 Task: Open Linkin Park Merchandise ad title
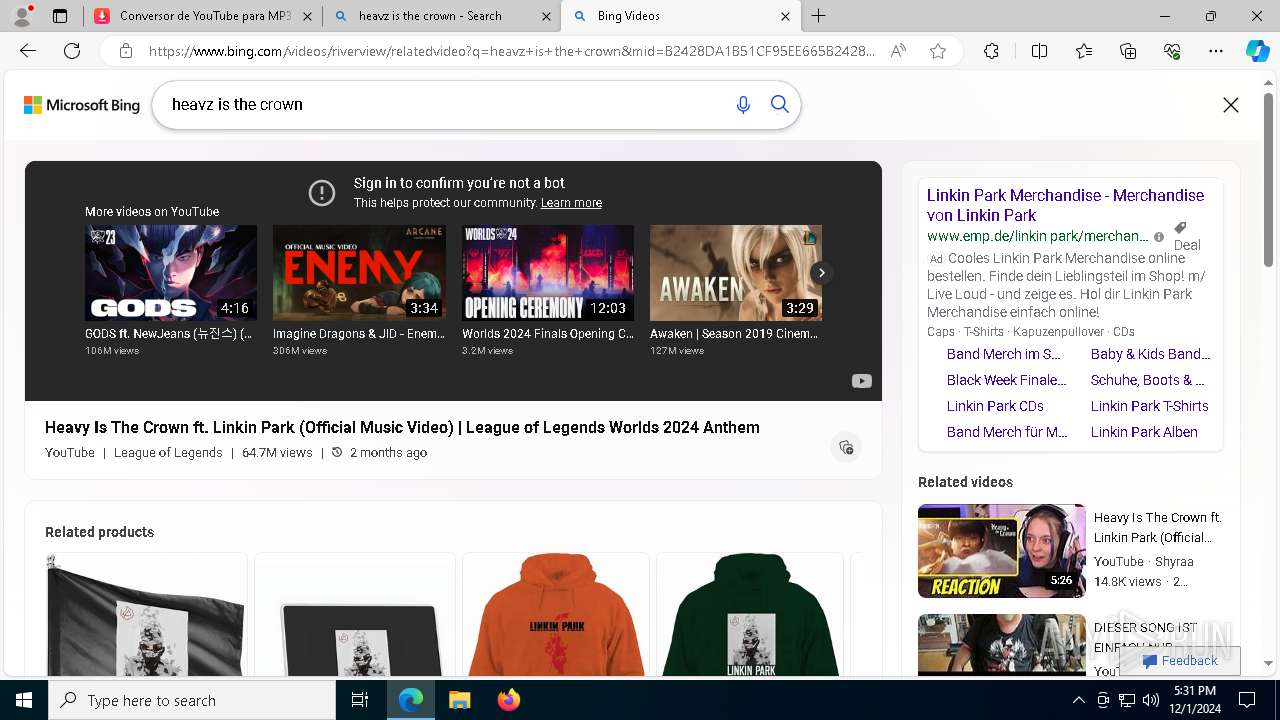(1065, 205)
